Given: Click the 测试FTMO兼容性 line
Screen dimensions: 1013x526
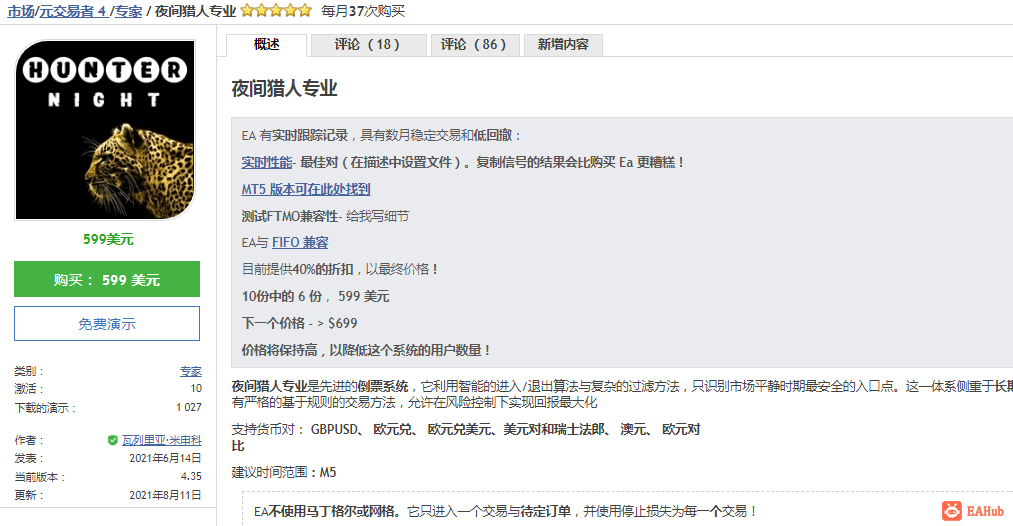Looking at the screenshot, I should [x=325, y=216].
